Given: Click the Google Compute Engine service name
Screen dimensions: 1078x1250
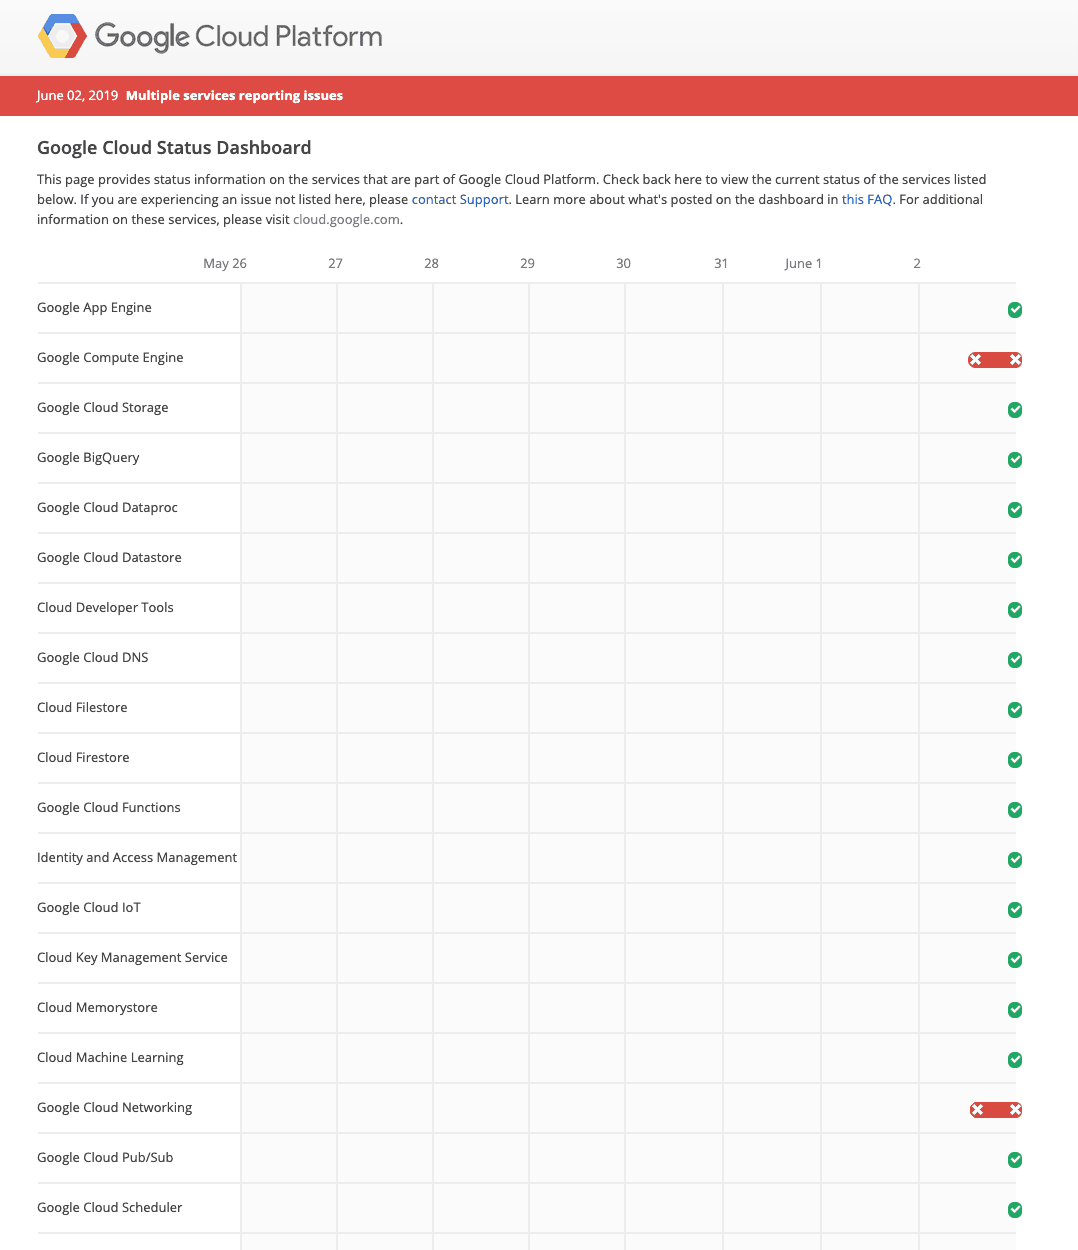Looking at the screenshot, I should (110, 358).
